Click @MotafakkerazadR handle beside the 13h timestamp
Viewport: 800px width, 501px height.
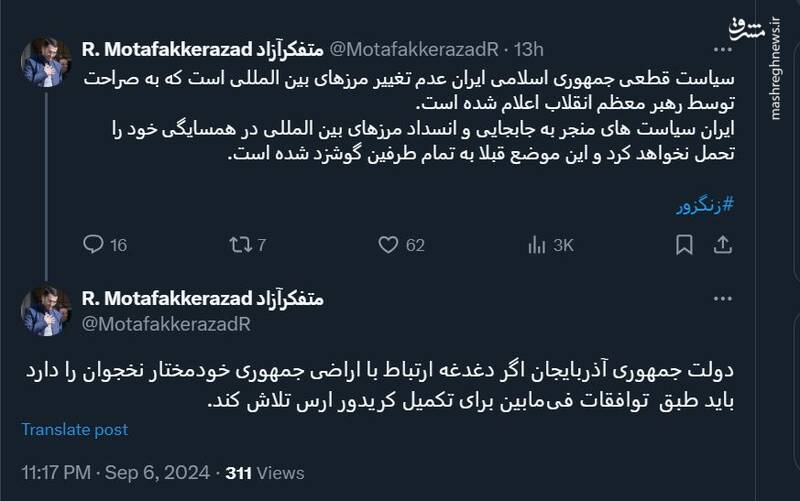coord(413,48)
